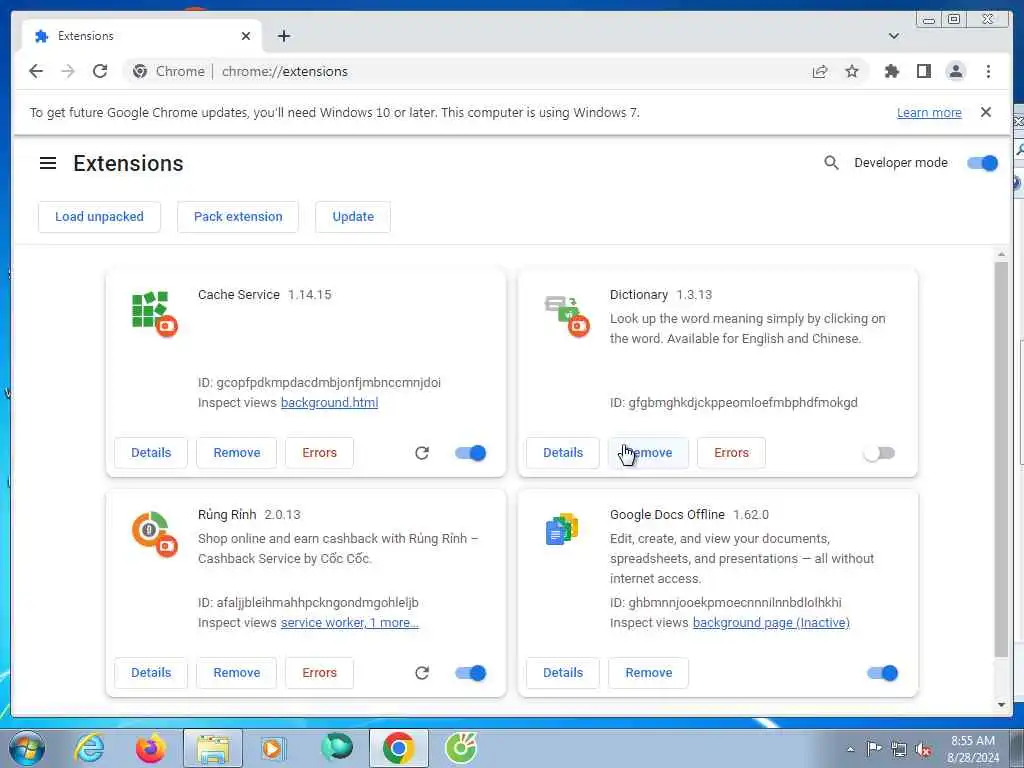
Task: Reload the page with the refresh icon
Action: (100, 71)
